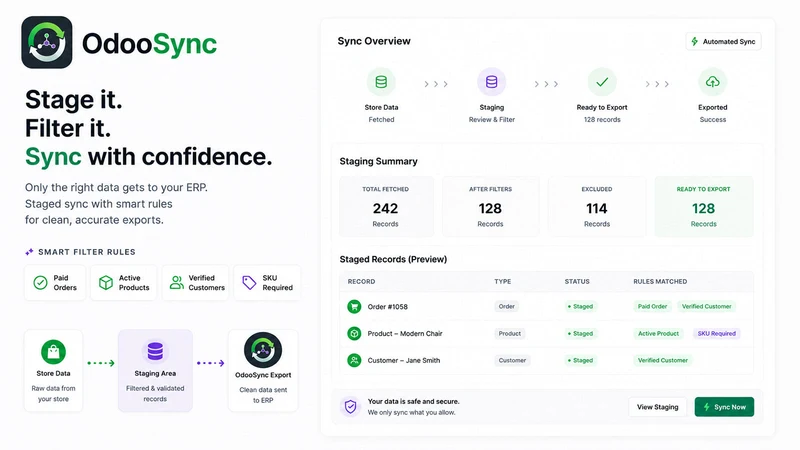Click the Active Products box icon
The image size is (800, 450).
click(x=106, y=283)
